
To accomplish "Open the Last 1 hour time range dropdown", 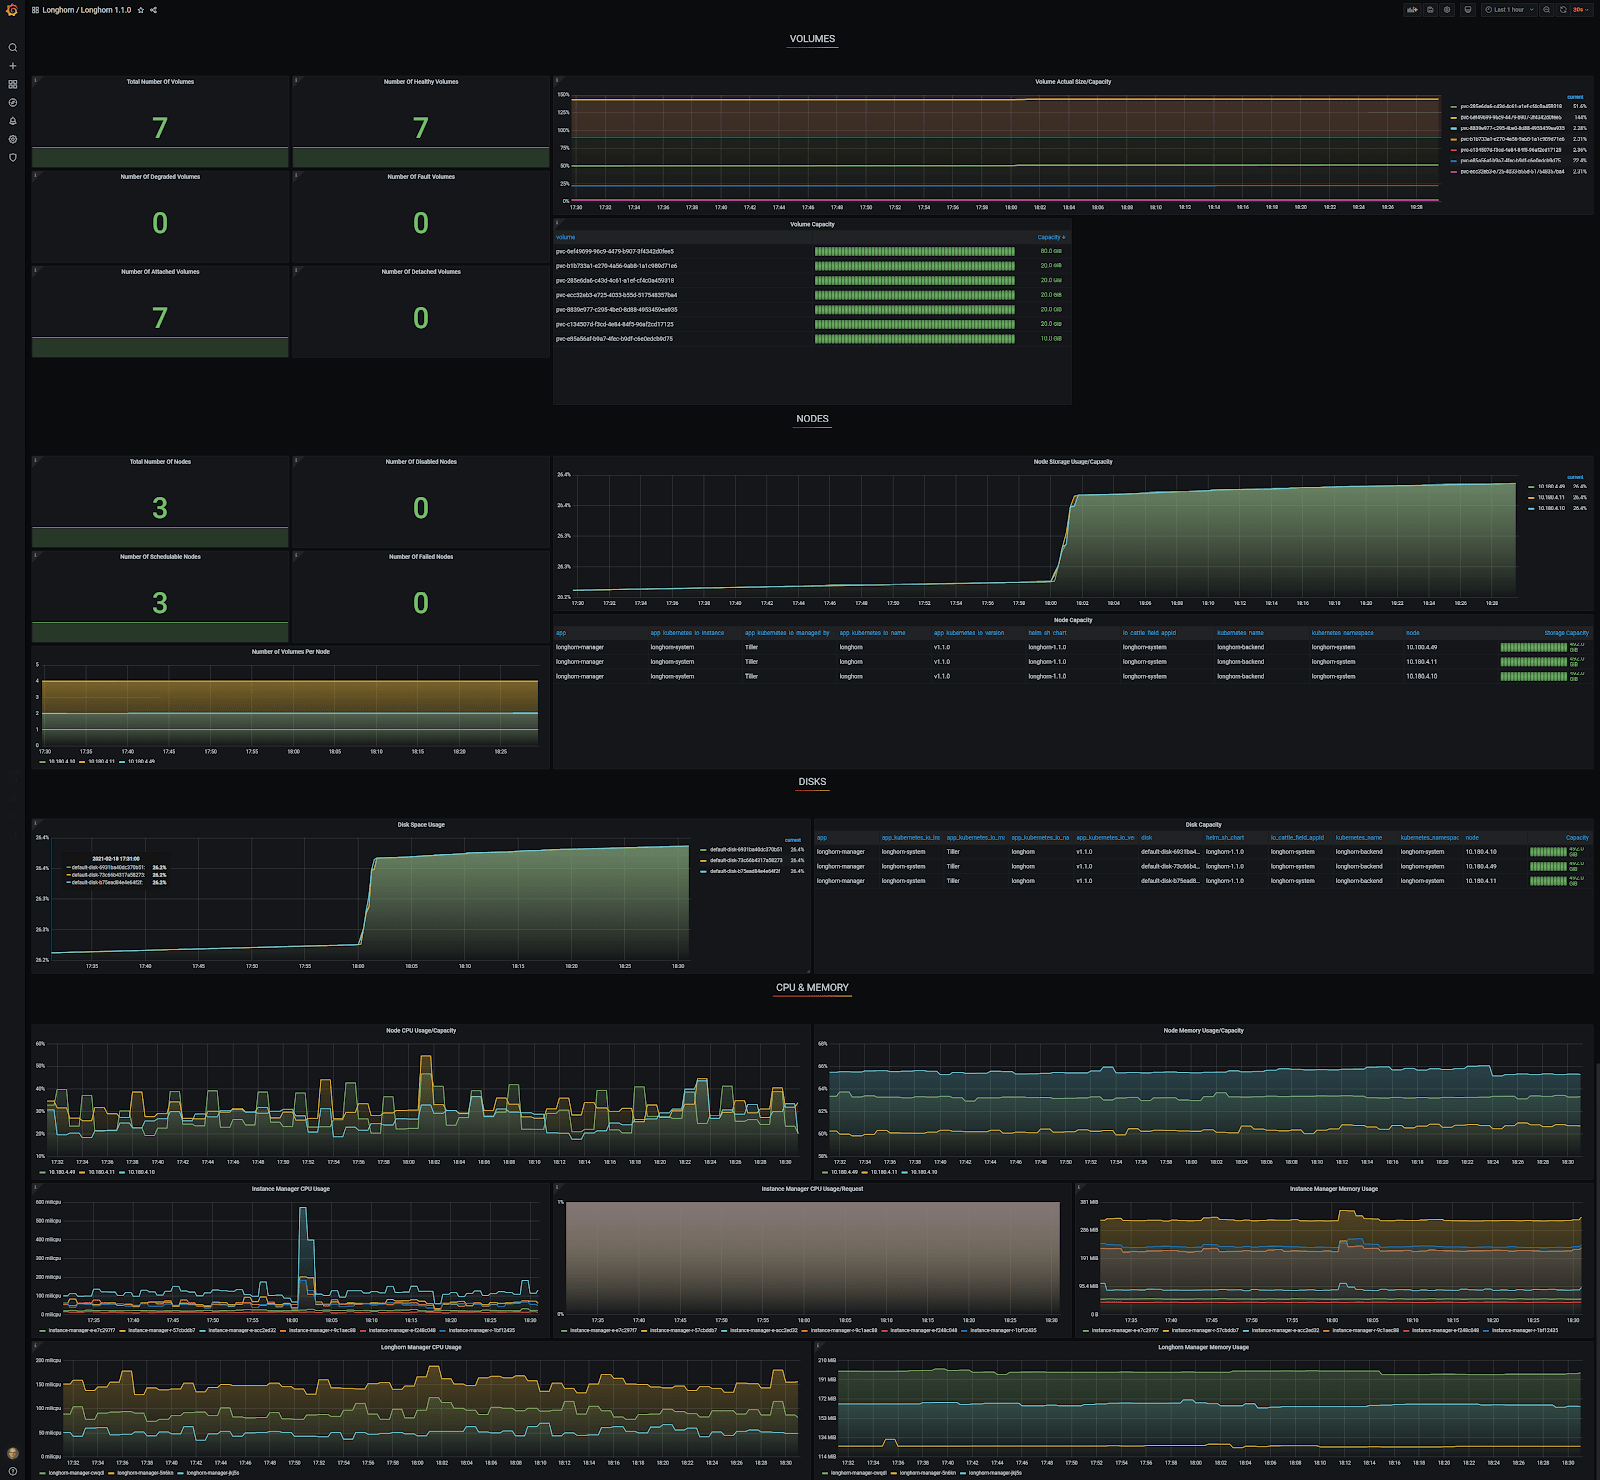I will 1508,9.
